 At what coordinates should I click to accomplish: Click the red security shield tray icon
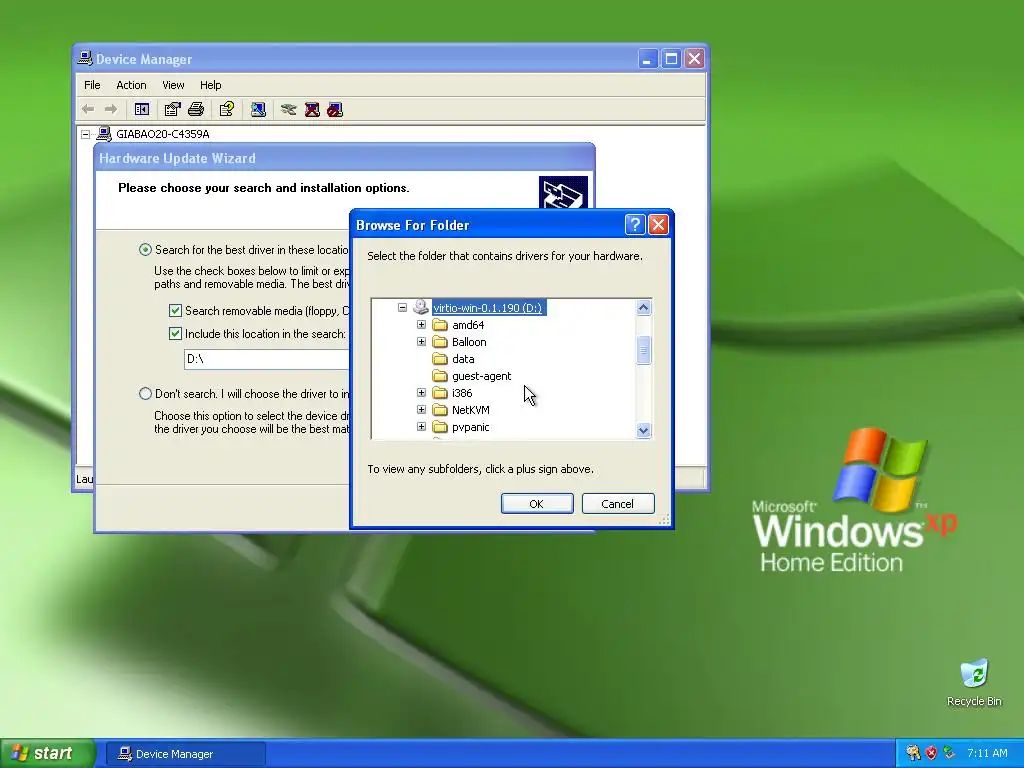[x=931, y=753]
